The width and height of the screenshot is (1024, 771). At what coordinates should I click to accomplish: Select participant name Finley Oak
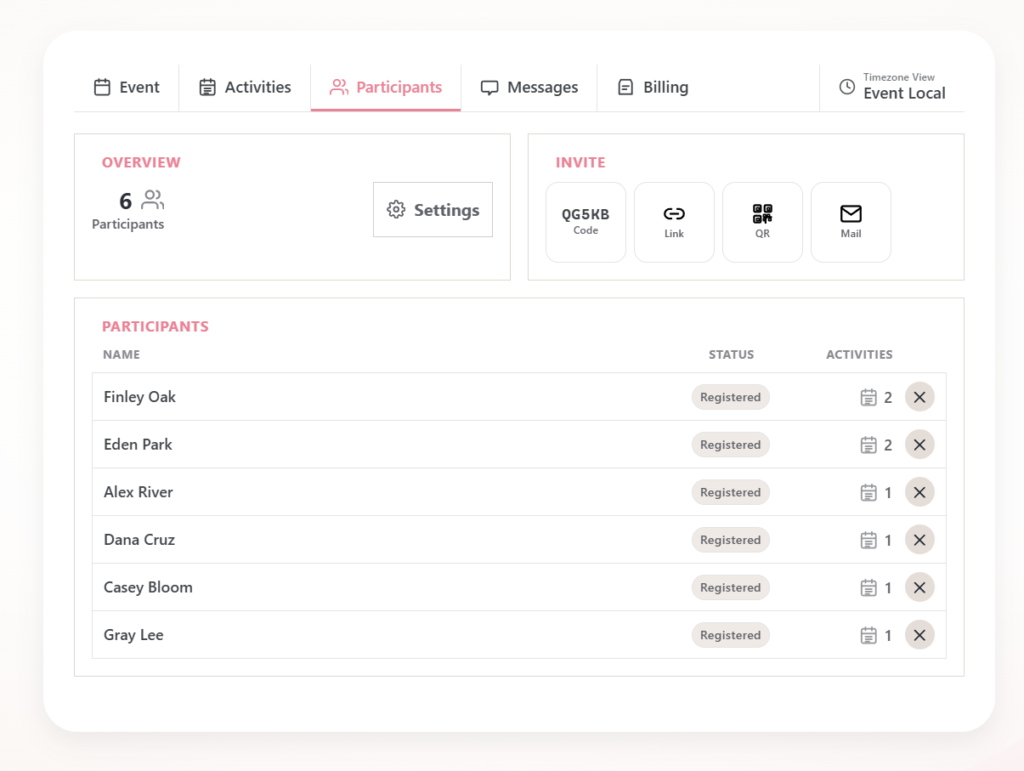click(140, 397)
